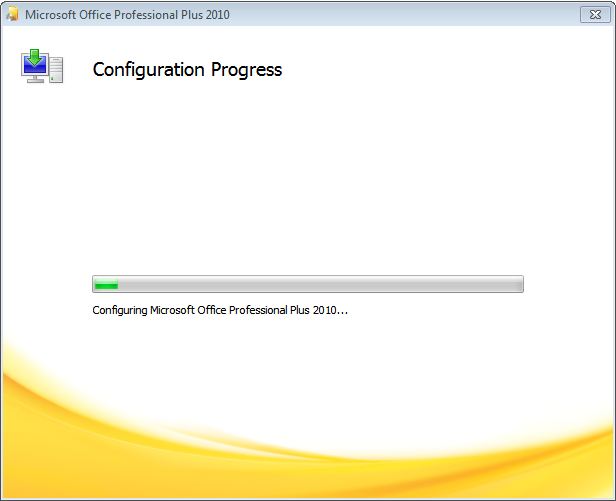Click "Configuring Microsoft Office Professional Plus 2010..." status text
The width and height of the screenshot is (616, 501).
[220, 310]
